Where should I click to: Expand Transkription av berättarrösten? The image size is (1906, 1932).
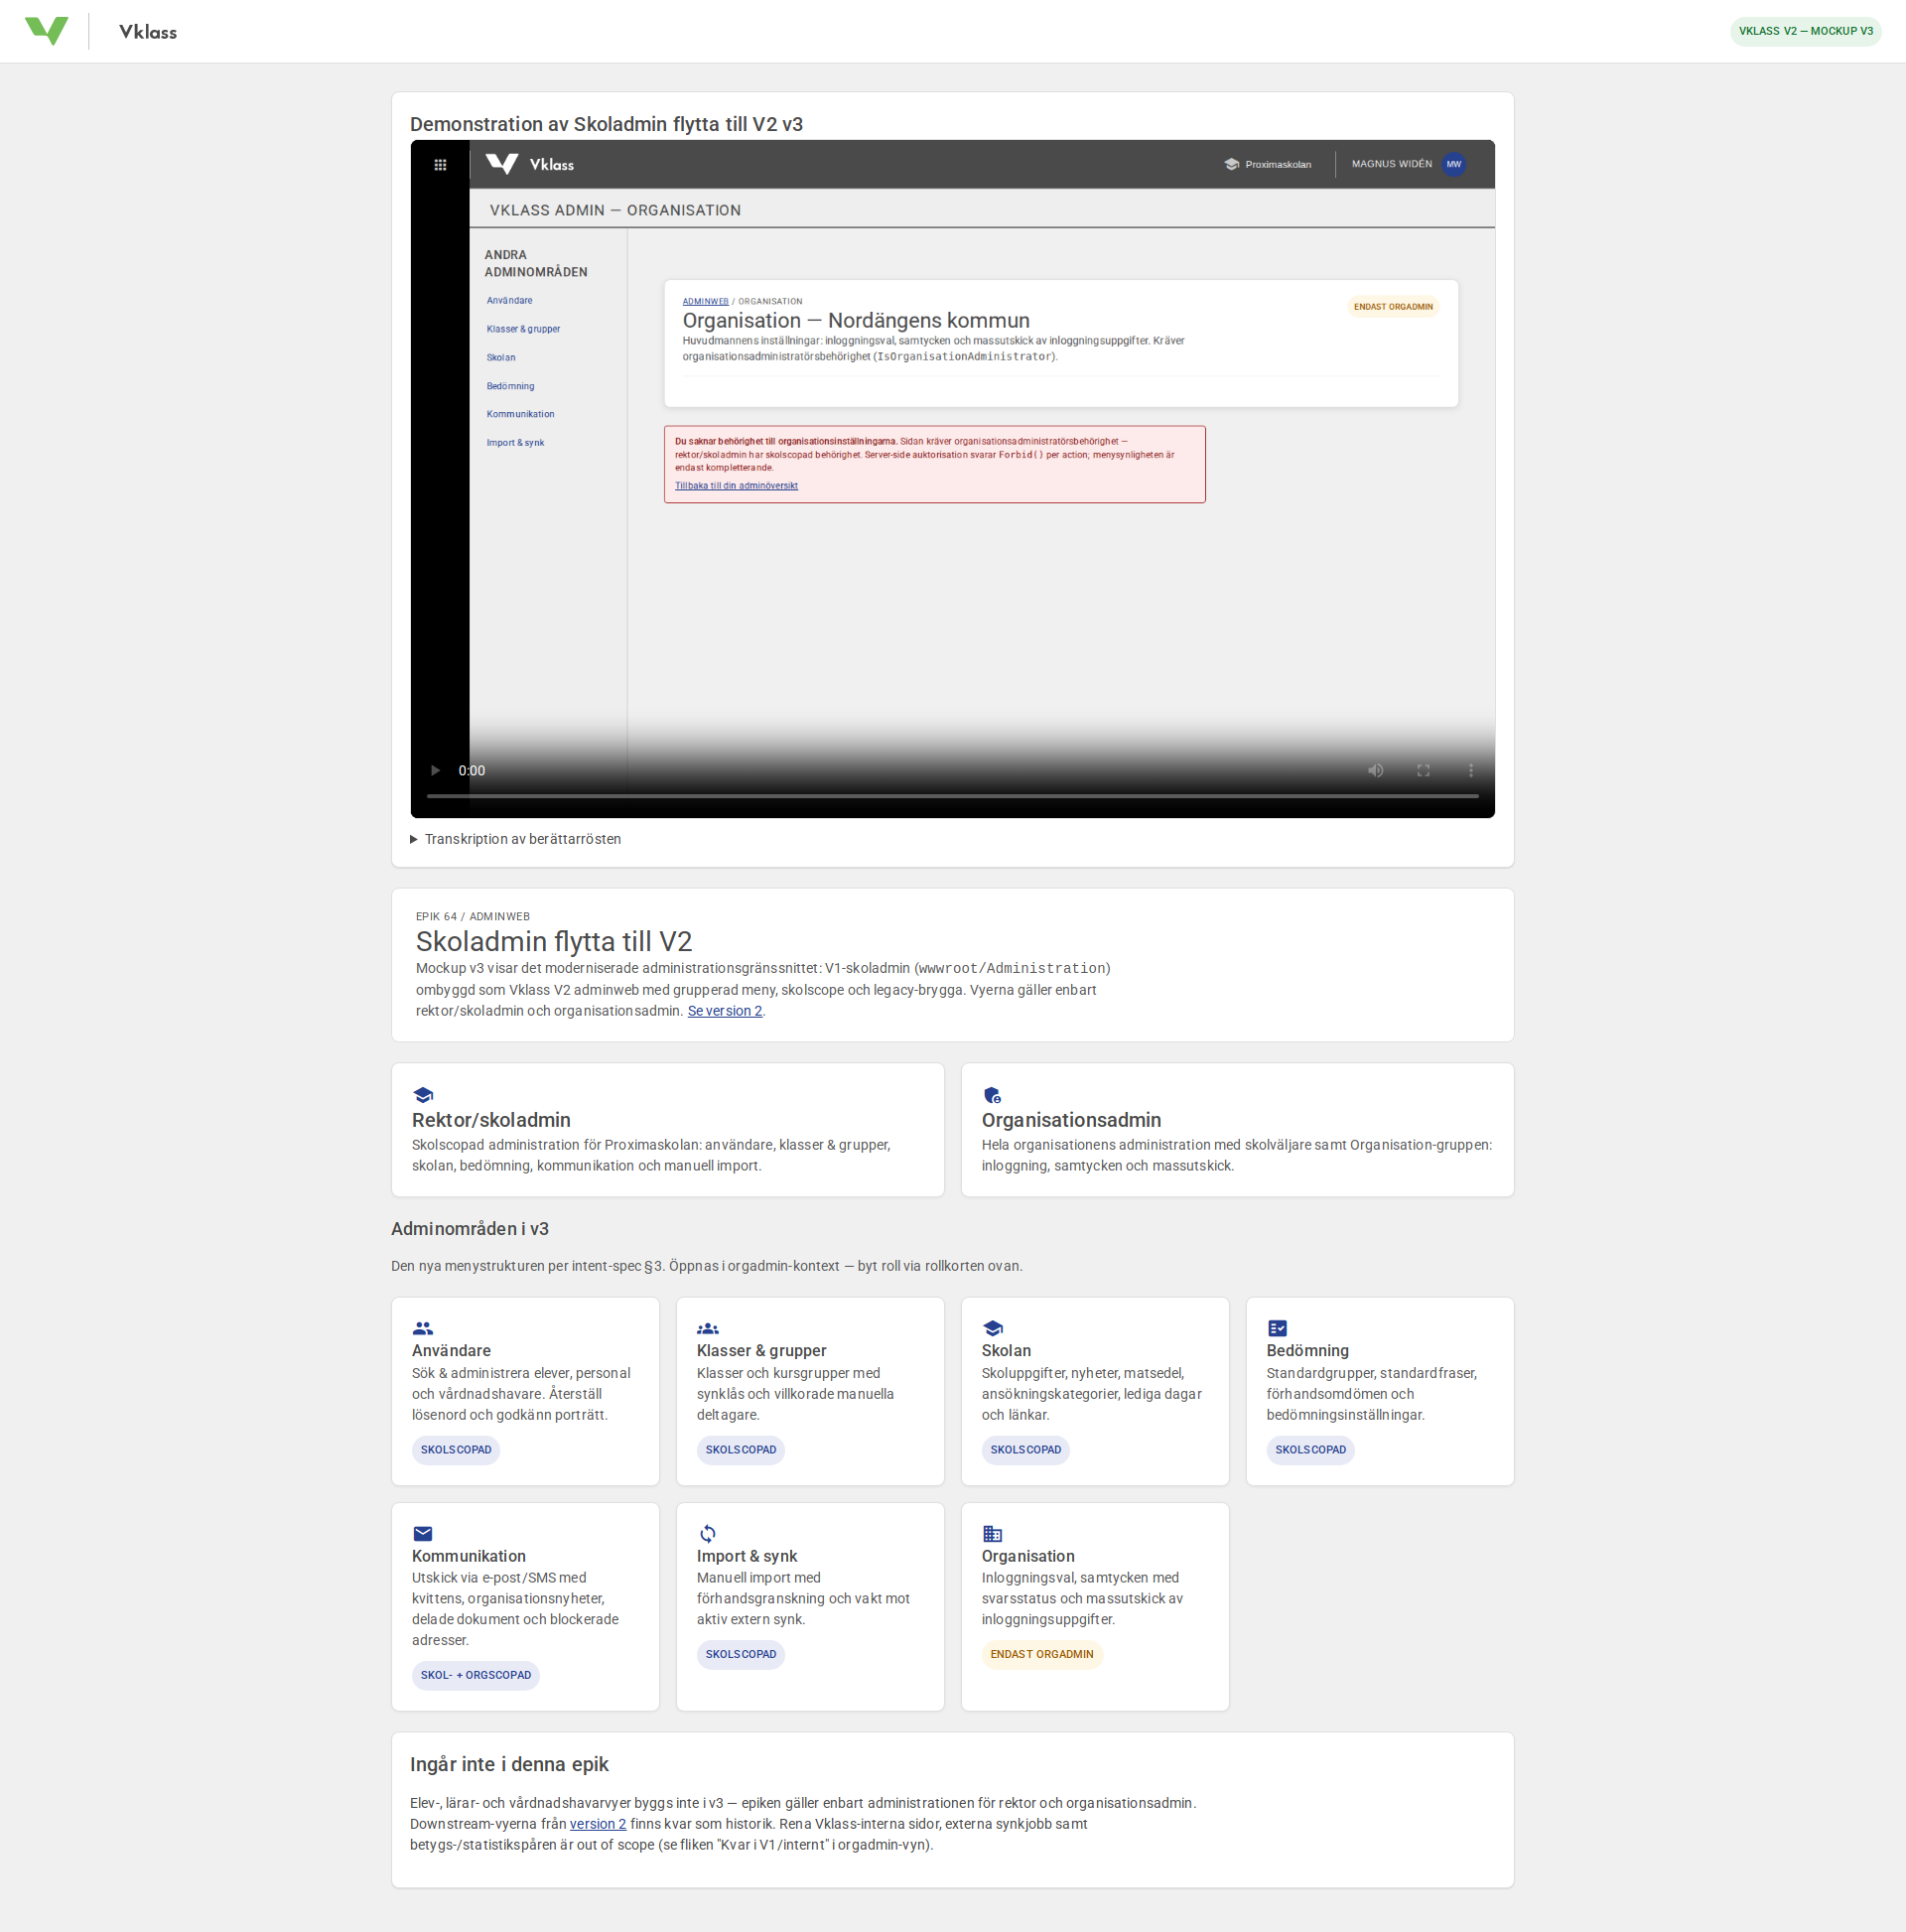tap(516, 839)
